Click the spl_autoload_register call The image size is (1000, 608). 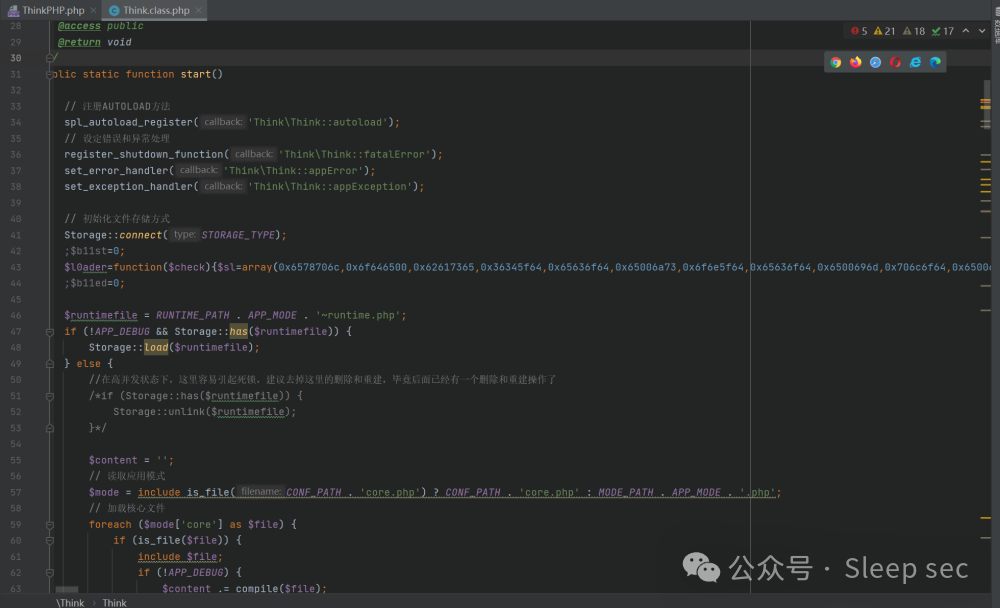click(128, 122)
